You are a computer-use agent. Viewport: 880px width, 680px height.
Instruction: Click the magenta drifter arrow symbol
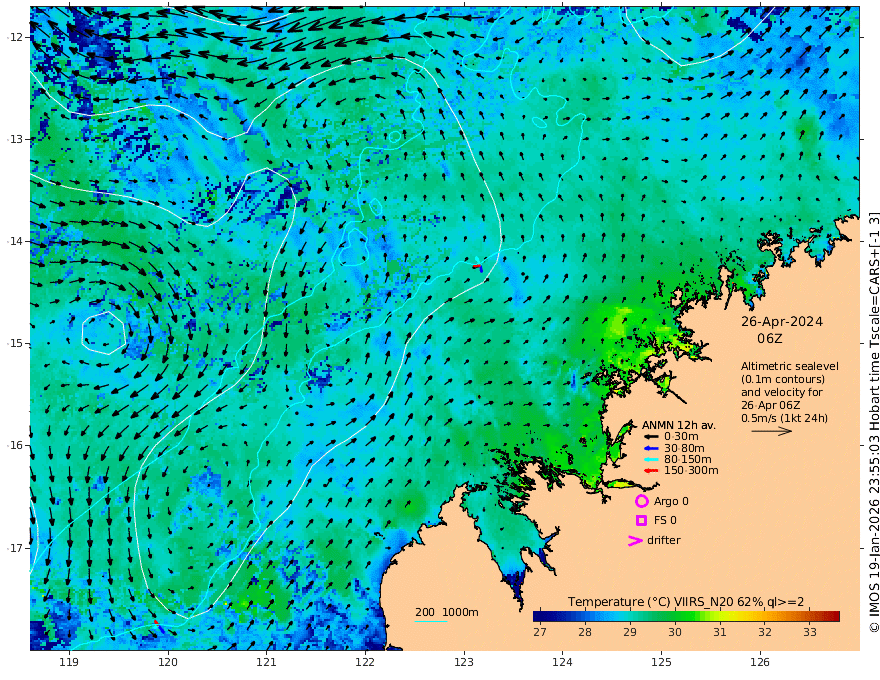tap(635, 540)
